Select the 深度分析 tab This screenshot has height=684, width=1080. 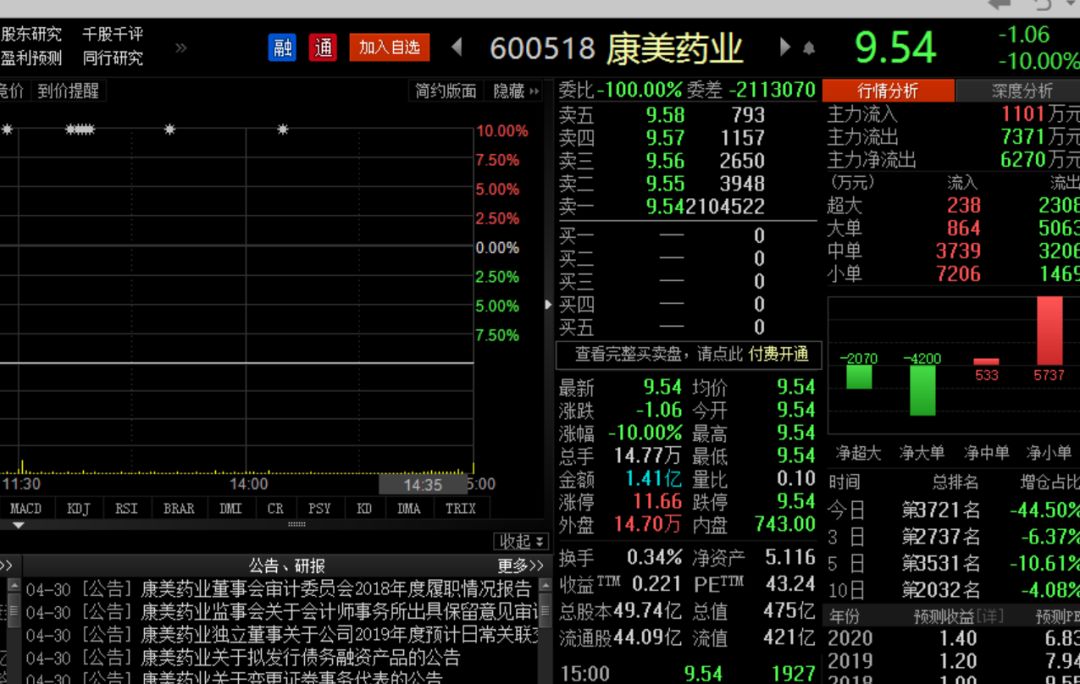(1021, 91)
